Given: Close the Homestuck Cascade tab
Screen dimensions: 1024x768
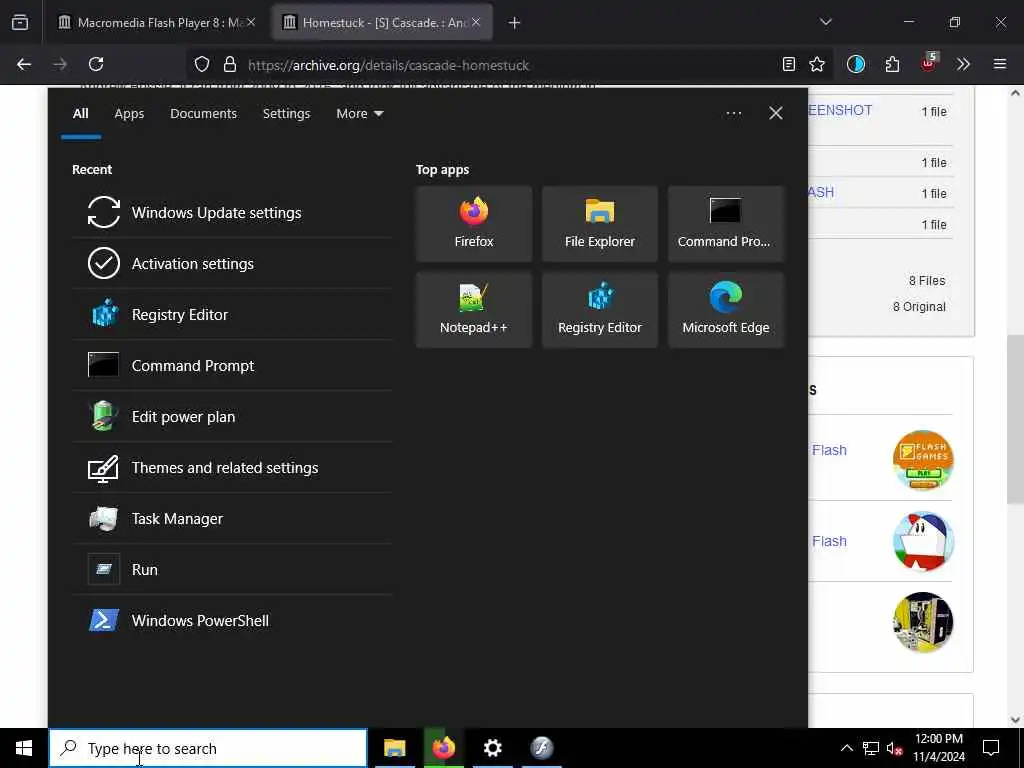Looking at the screenshot, I should pyautogui.click(x=476, y=22).
